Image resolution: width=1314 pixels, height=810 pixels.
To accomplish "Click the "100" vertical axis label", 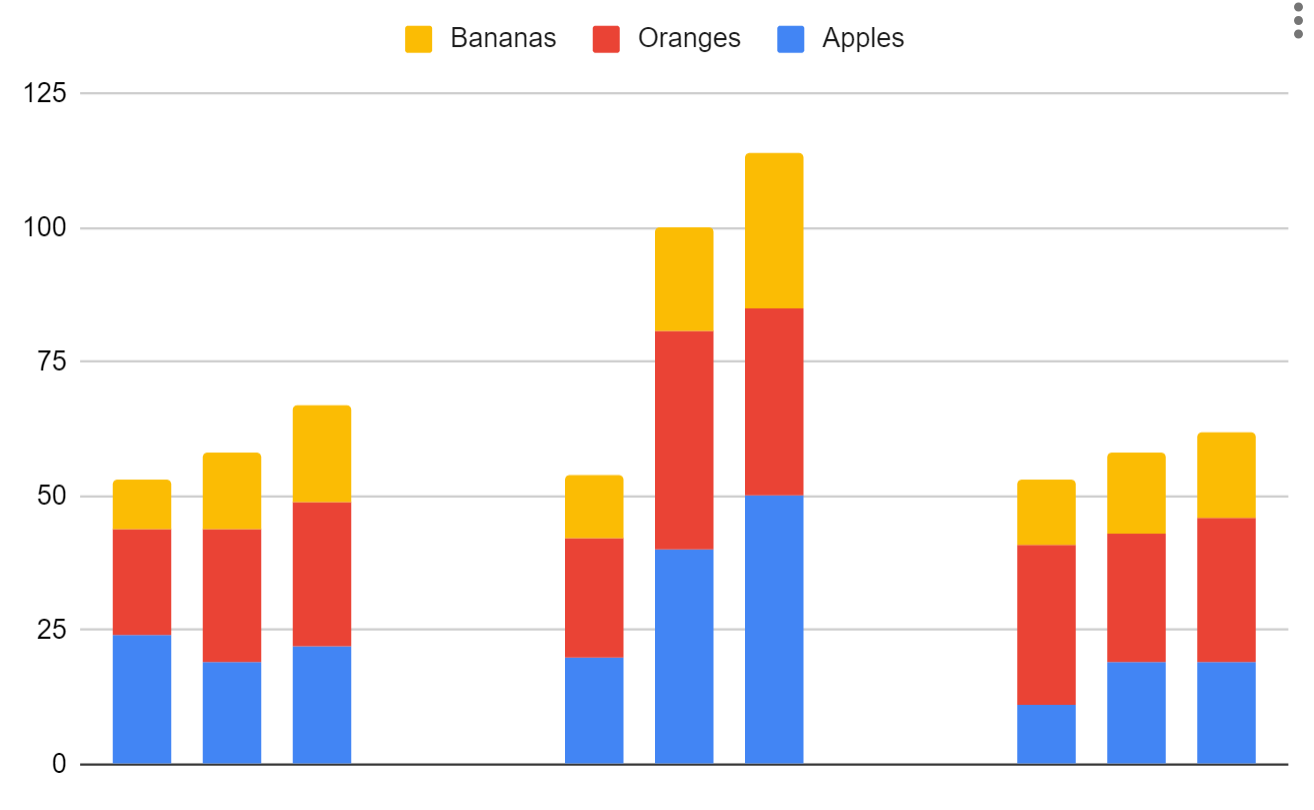I will 45,228.
